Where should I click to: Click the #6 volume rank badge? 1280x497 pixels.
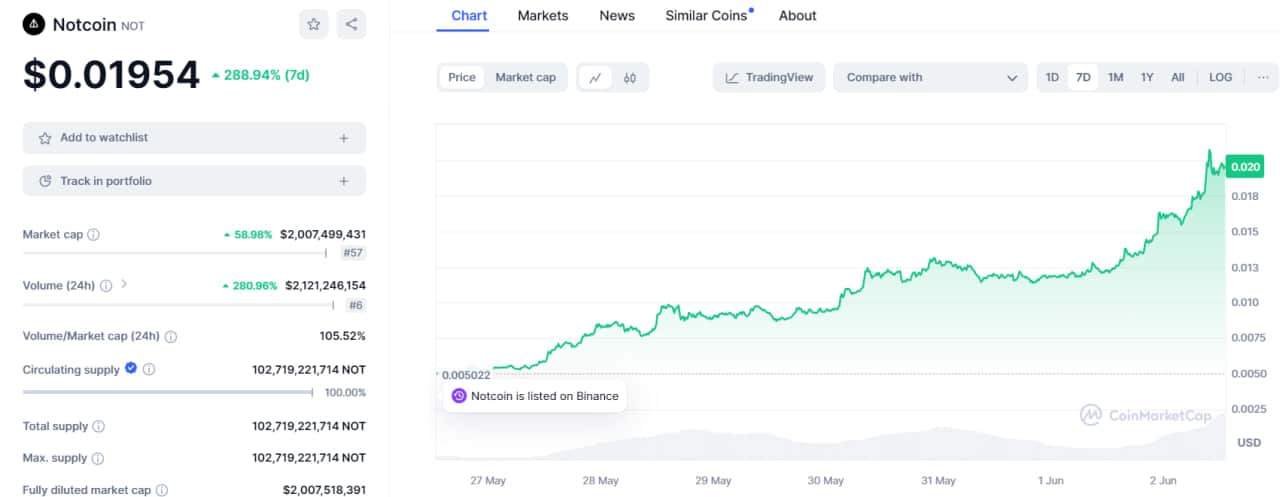click(355, 305)
